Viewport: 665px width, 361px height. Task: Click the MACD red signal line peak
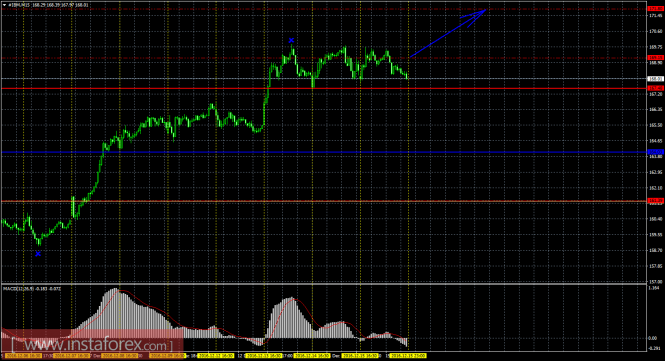pos(122,291)
